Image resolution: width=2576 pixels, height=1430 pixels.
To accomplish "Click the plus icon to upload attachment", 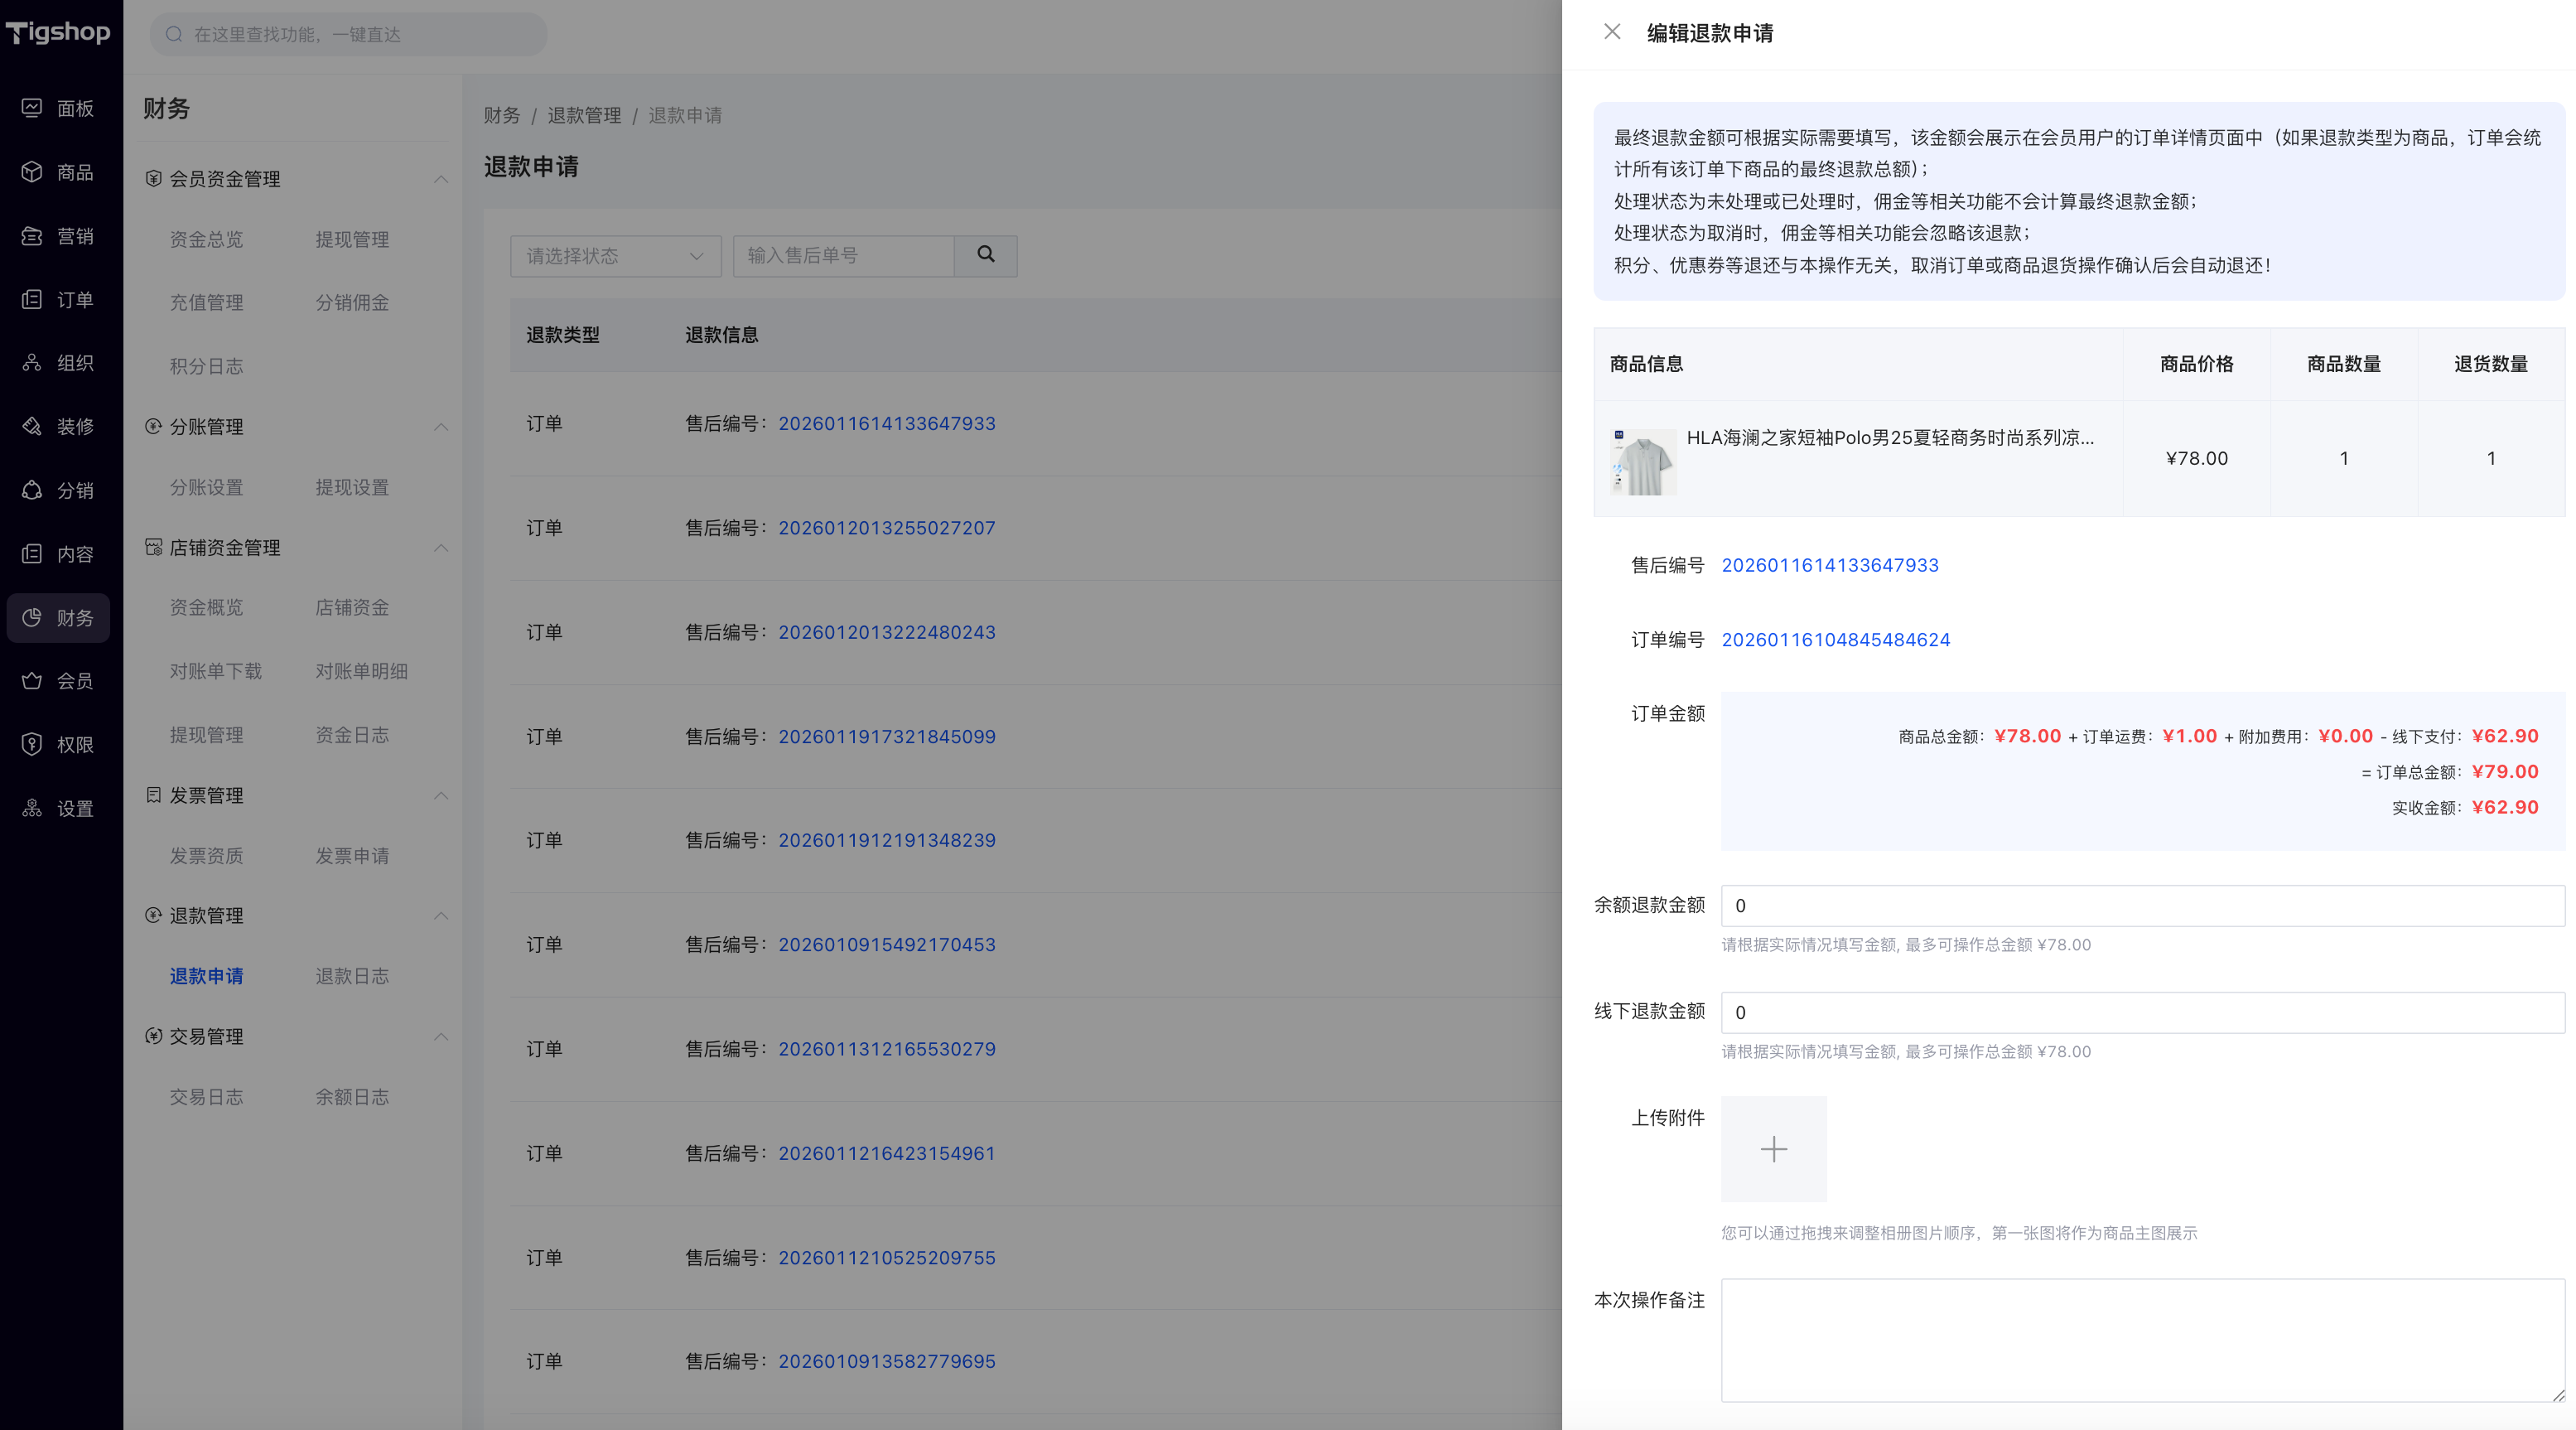I will [x=1773, y=1149].
